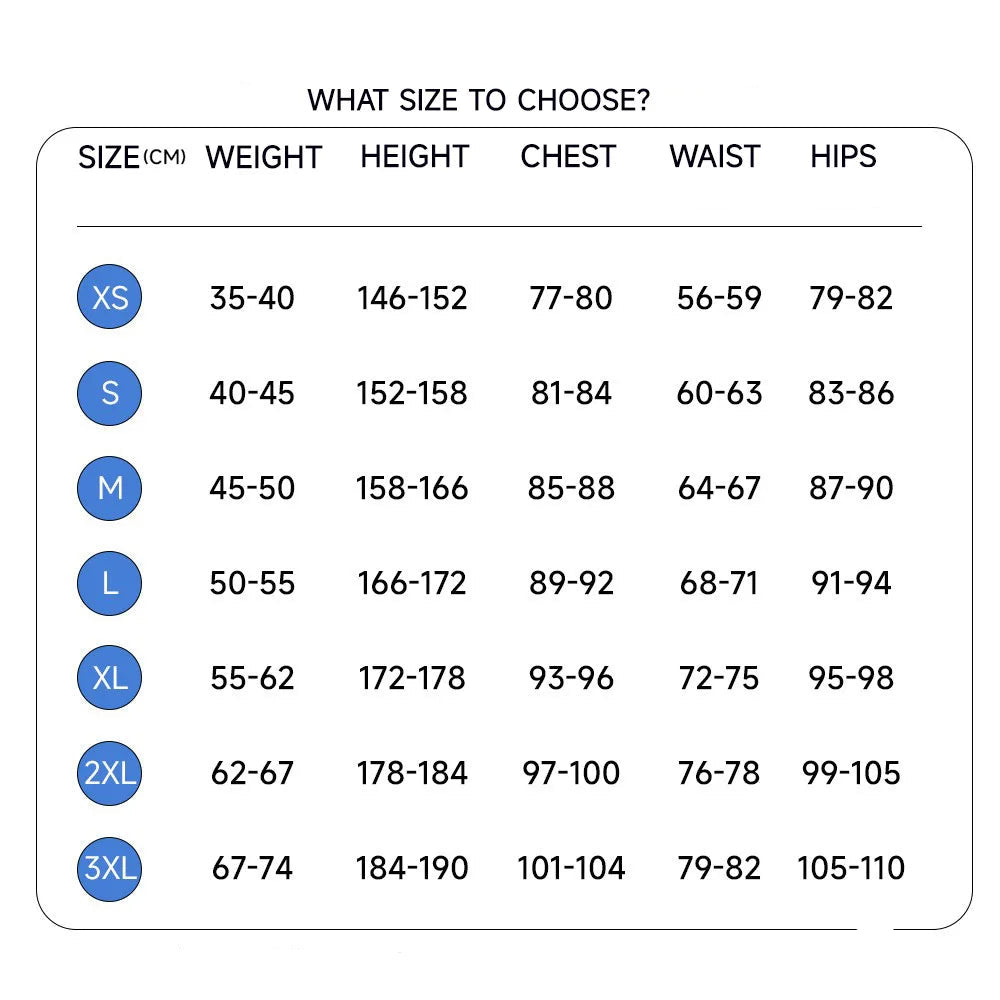The height and width of the screenshot is (1000, 1000).
Task: Pick the blue L size circle
Action: (x=110, y=583)
